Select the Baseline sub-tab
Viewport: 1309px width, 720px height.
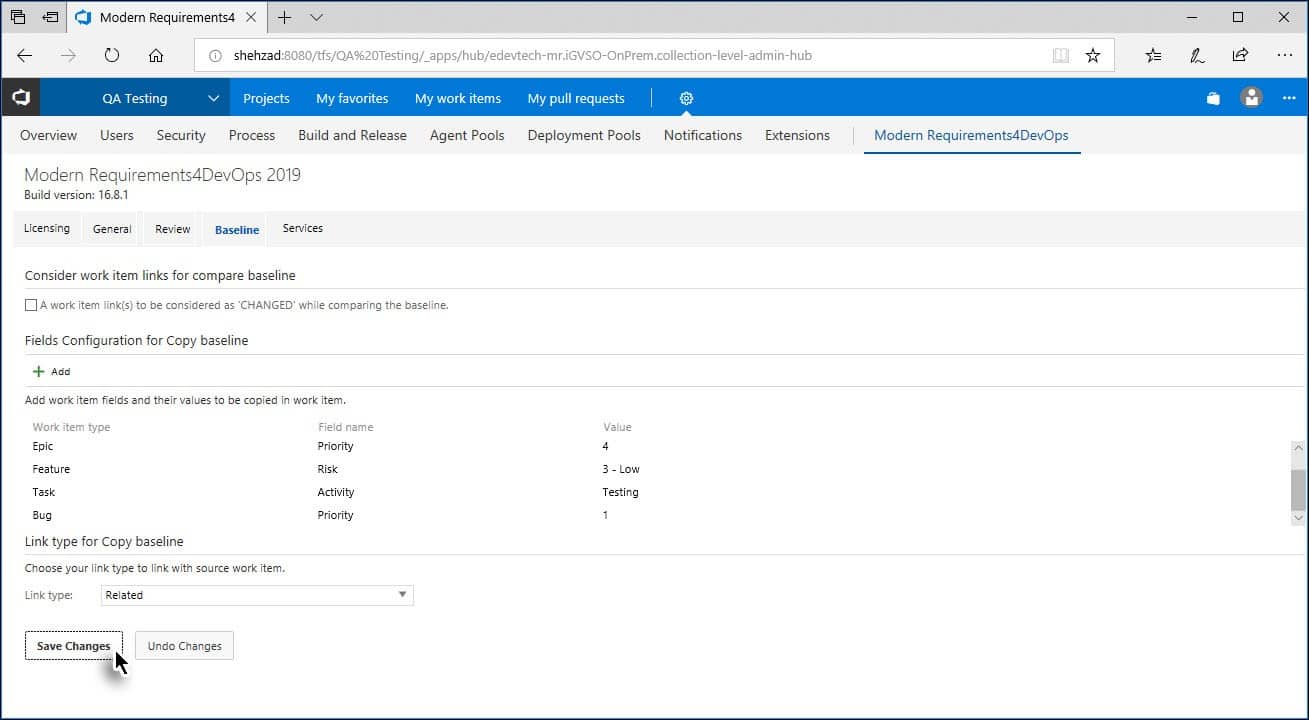point(237,229)
